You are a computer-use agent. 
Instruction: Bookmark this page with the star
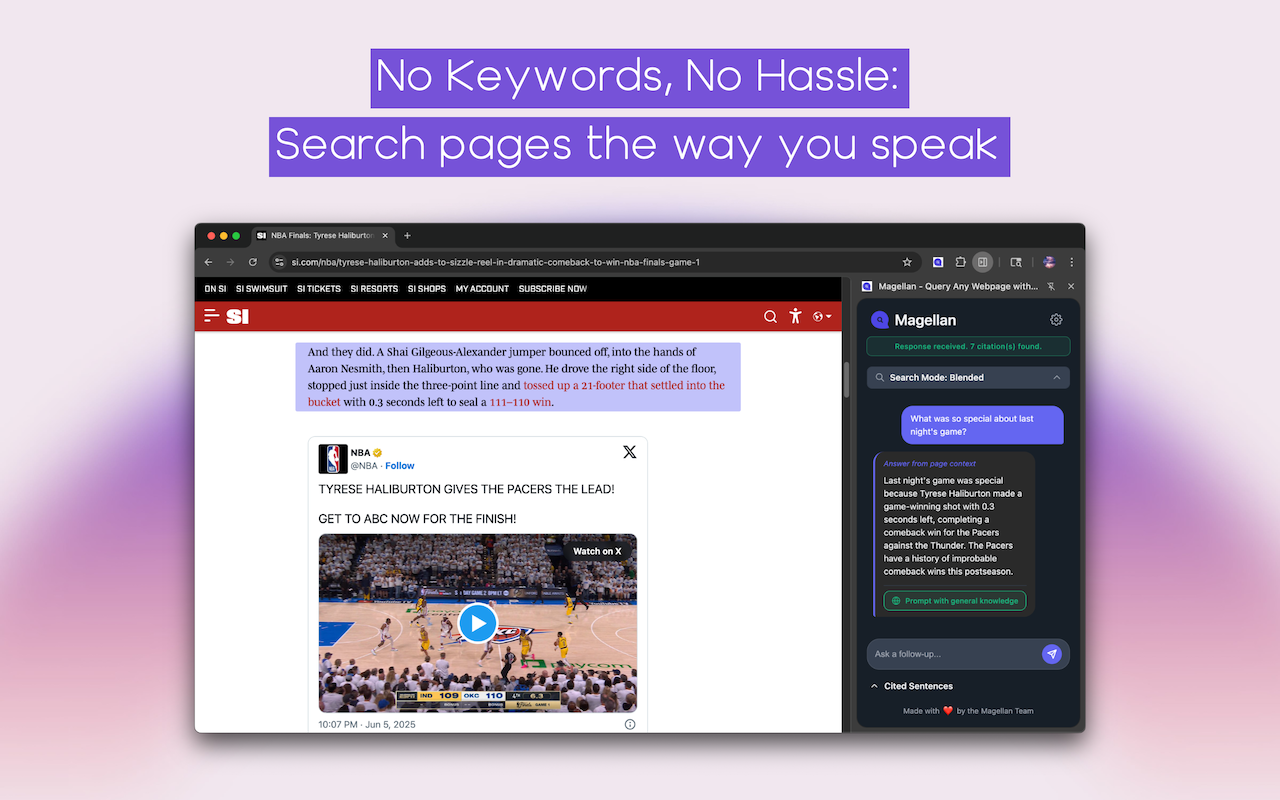click(x=907, y=262)
